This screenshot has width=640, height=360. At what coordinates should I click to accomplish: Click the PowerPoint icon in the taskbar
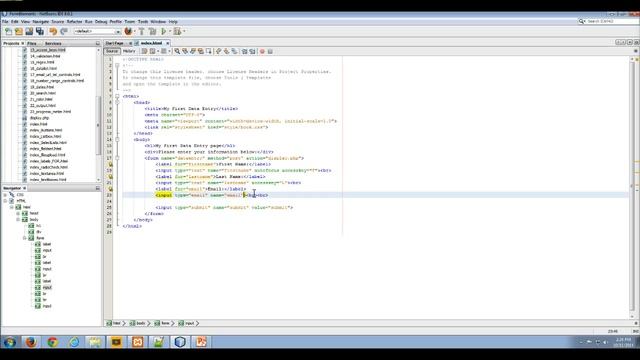coord(201,342)
